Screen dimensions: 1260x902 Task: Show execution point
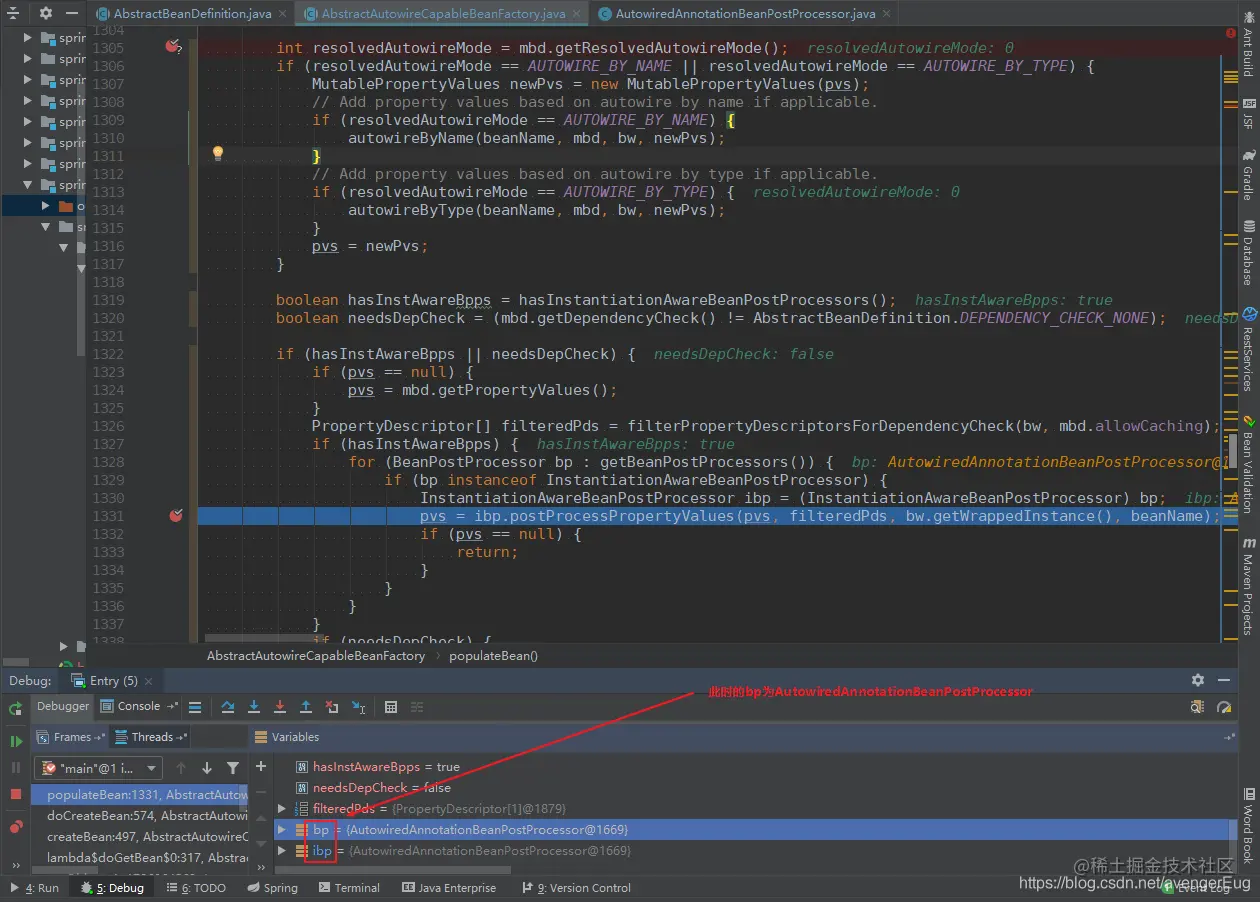[195, 707]
